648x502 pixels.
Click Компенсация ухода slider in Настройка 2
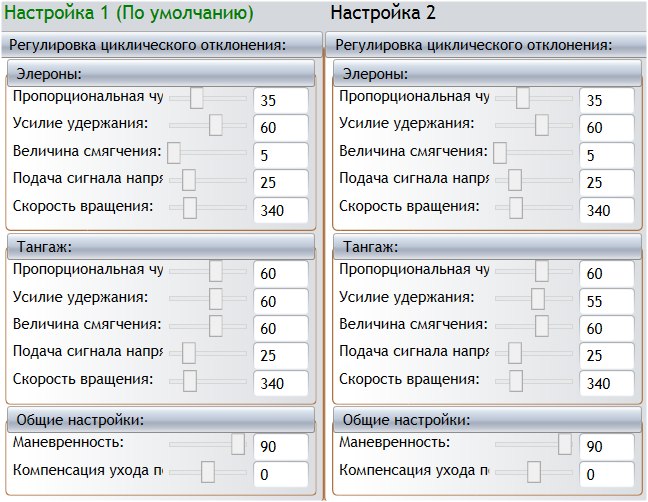pyautogui.click(x=534, y=471)
